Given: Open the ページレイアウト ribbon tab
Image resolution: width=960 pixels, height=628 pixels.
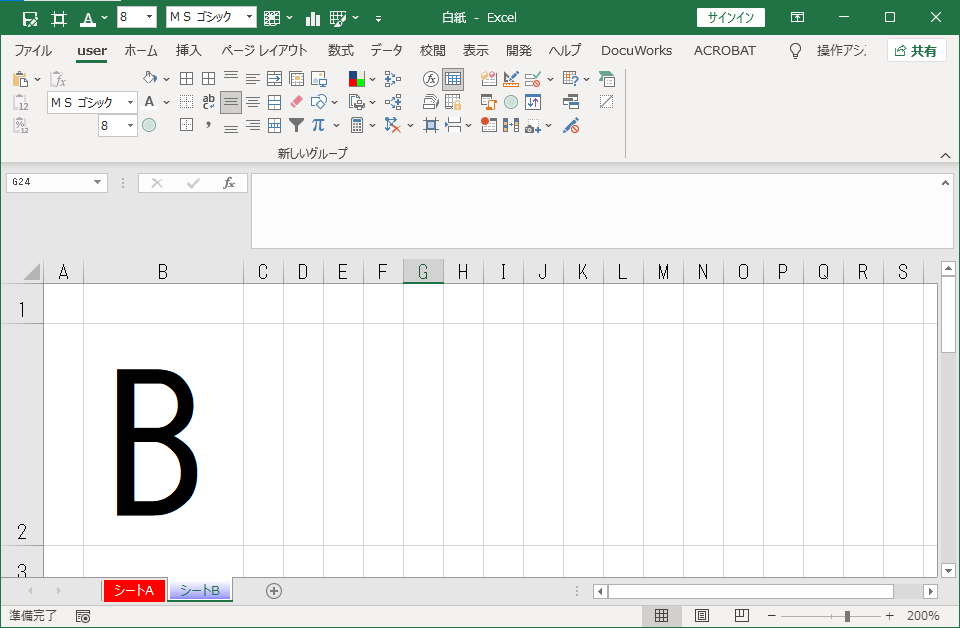Looking at the screenshot, I should click(x=264, y=51).
